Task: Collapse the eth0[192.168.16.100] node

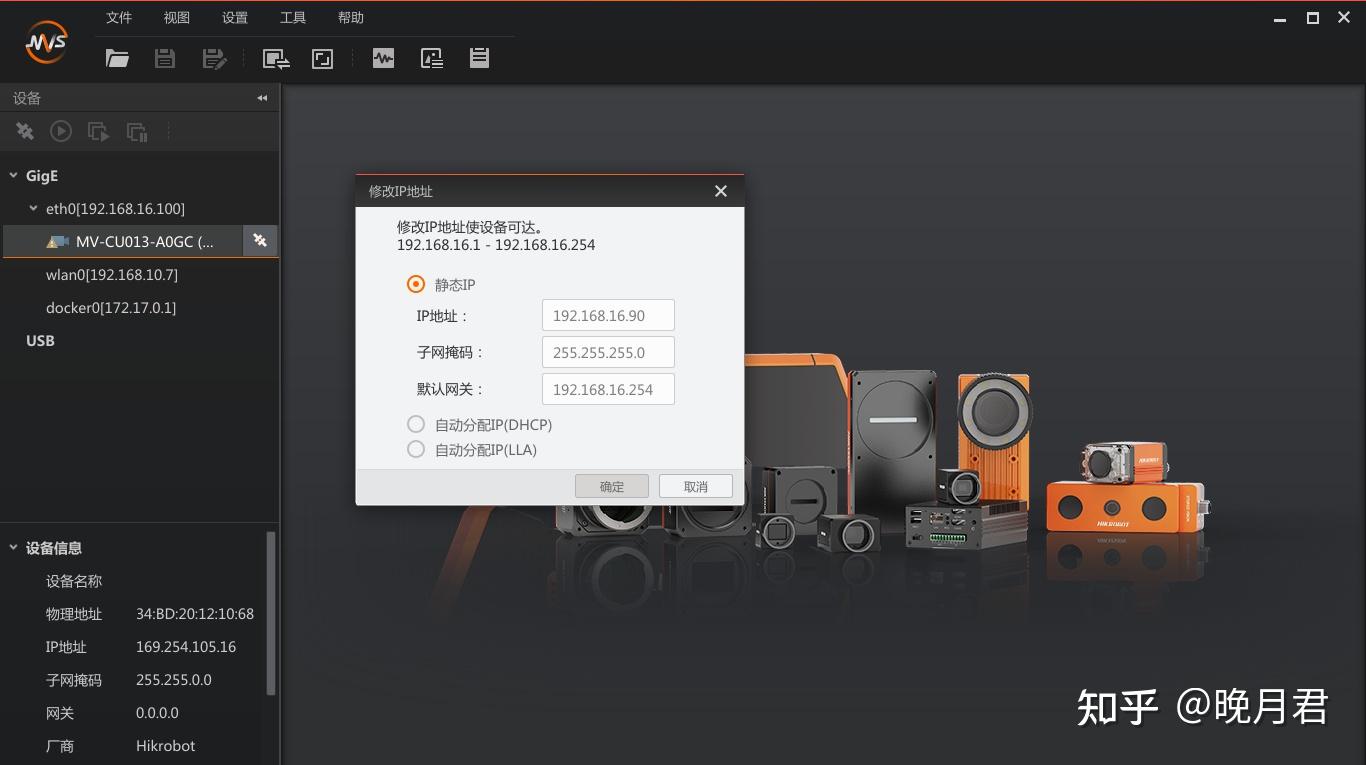Action: [31, 208]
